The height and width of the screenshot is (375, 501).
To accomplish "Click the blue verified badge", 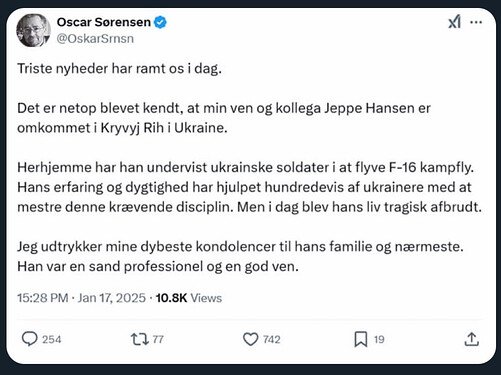I will [161, 22].
